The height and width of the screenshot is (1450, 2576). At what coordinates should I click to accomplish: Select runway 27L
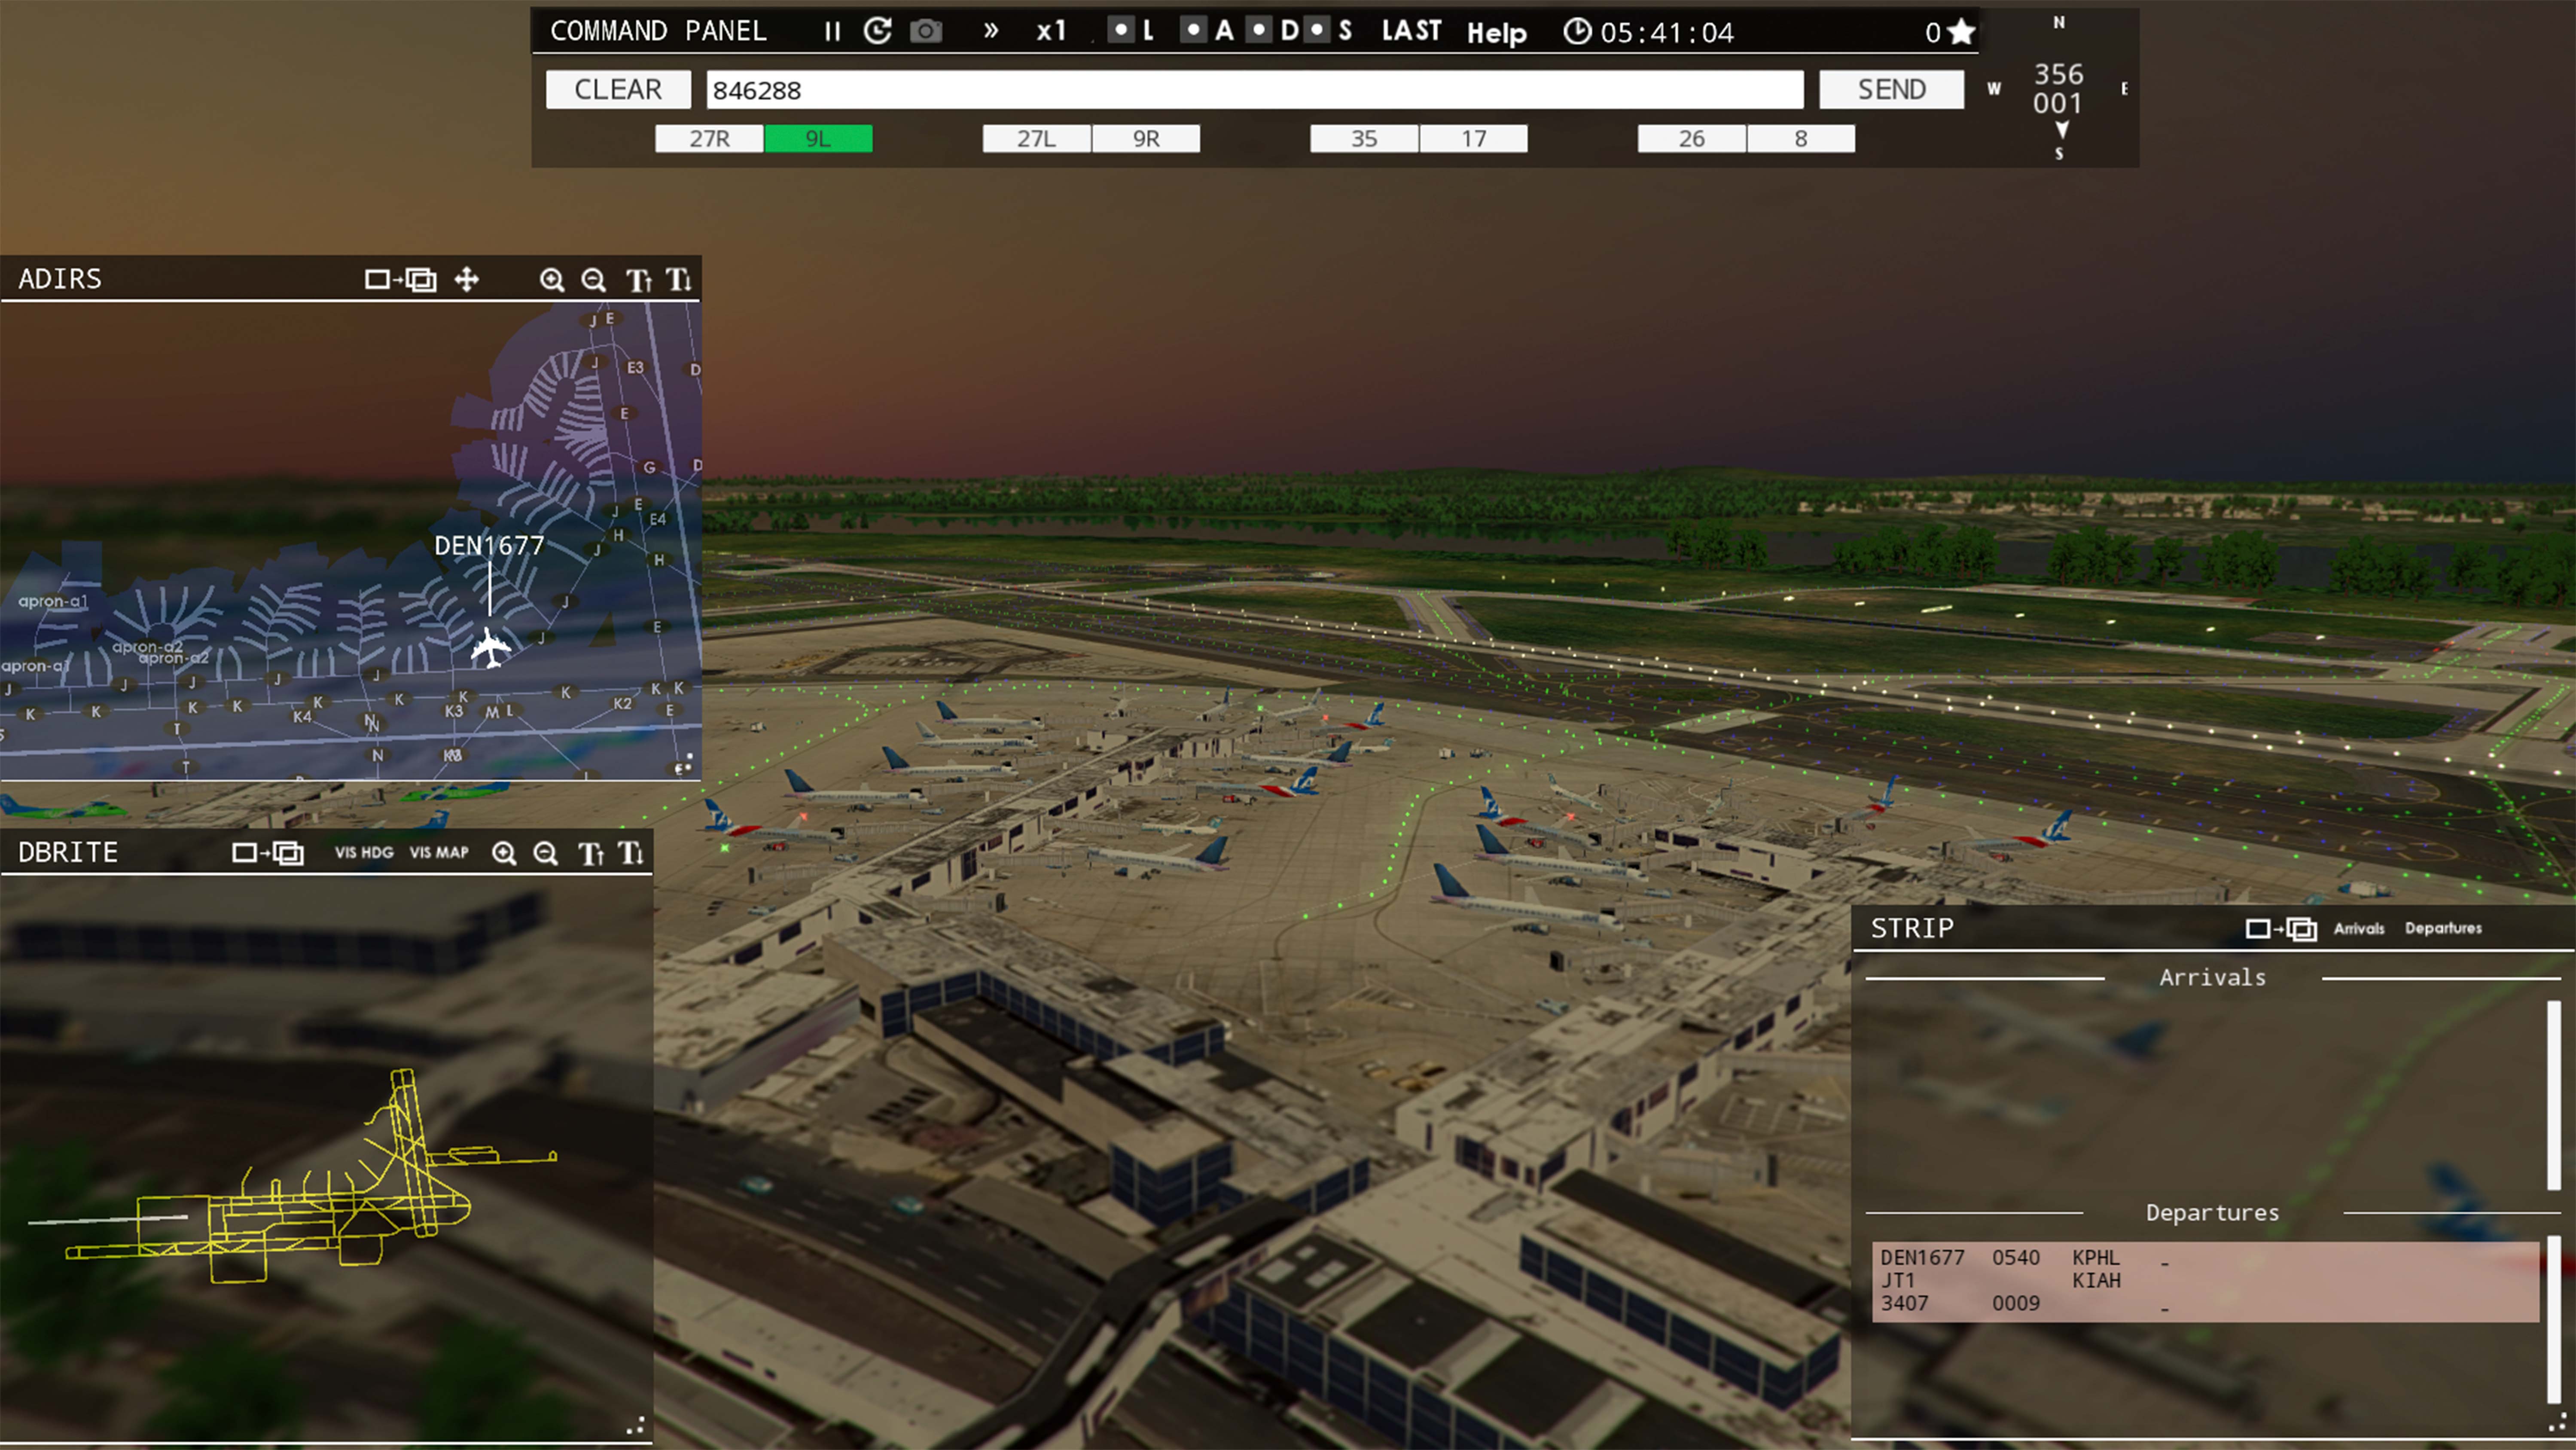[1036, 139]
